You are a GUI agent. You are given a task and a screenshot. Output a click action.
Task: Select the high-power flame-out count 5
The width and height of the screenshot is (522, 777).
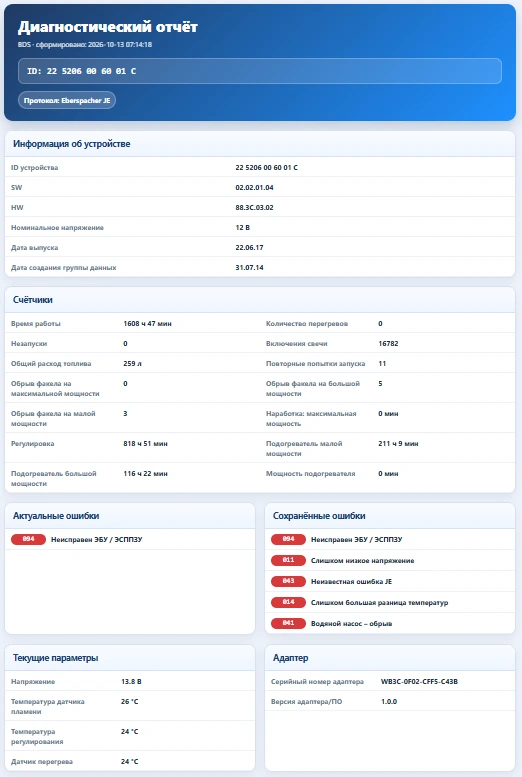click(x=380, y=384)
